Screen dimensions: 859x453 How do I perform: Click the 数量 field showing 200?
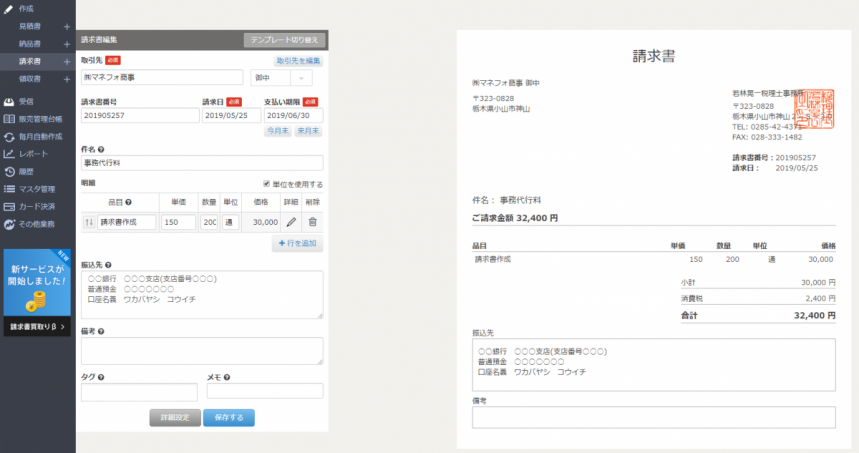[209, 222]
